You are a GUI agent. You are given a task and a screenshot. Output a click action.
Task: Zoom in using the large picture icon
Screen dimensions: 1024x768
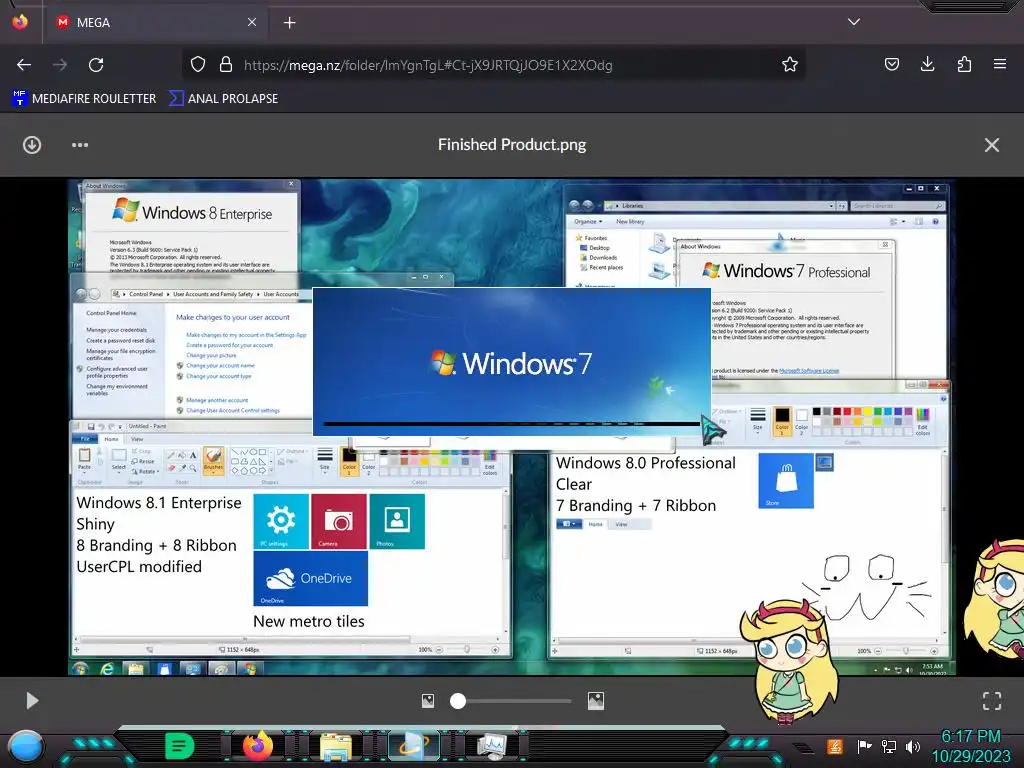click(x=596, y=701)
